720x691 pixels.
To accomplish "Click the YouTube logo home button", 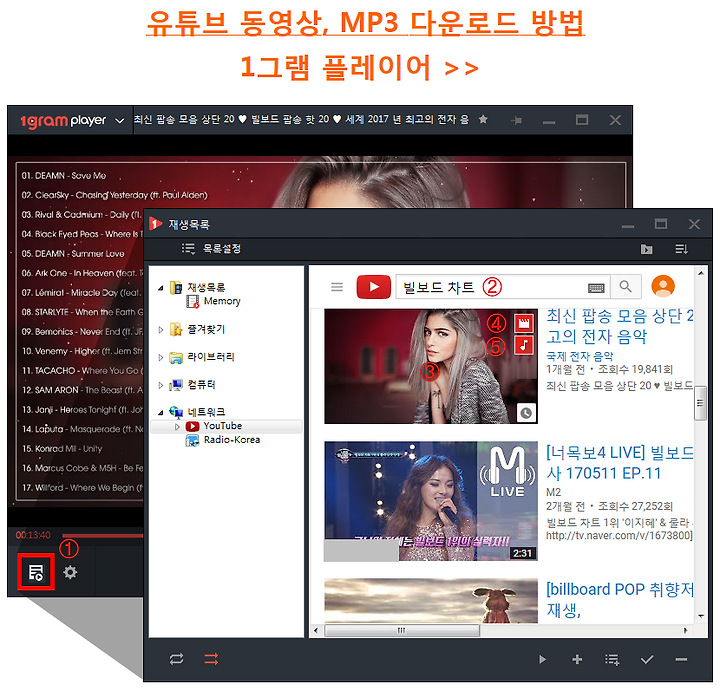I will tap(374, 287).
